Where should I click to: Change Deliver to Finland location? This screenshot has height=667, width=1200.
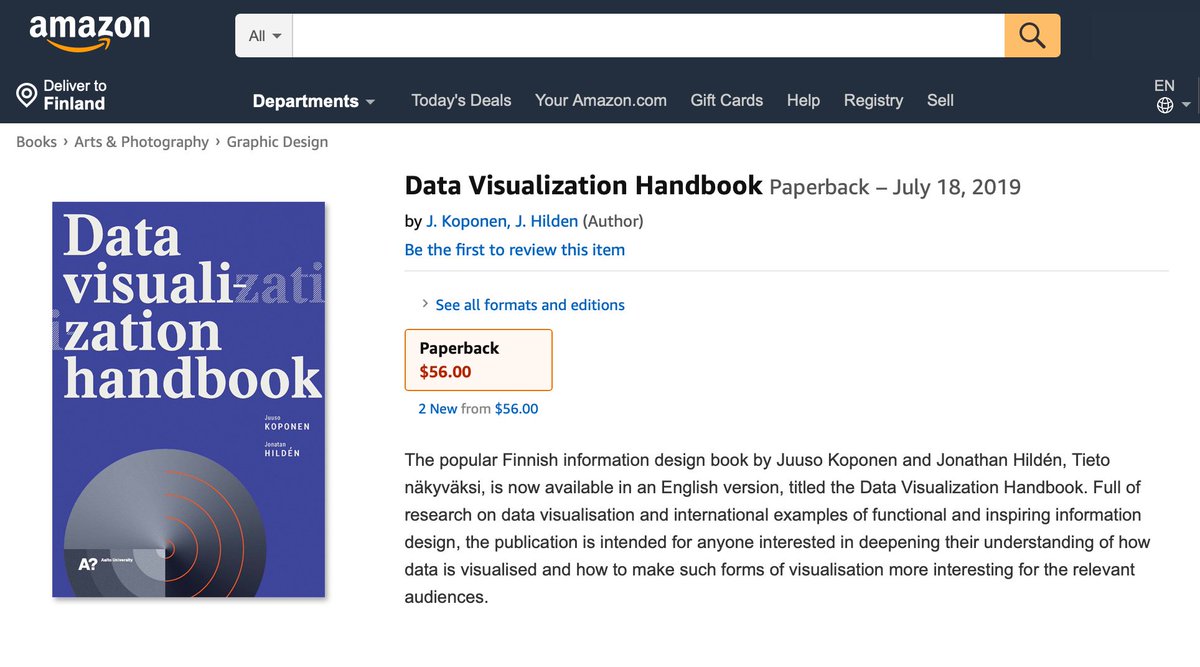(62, 95)
